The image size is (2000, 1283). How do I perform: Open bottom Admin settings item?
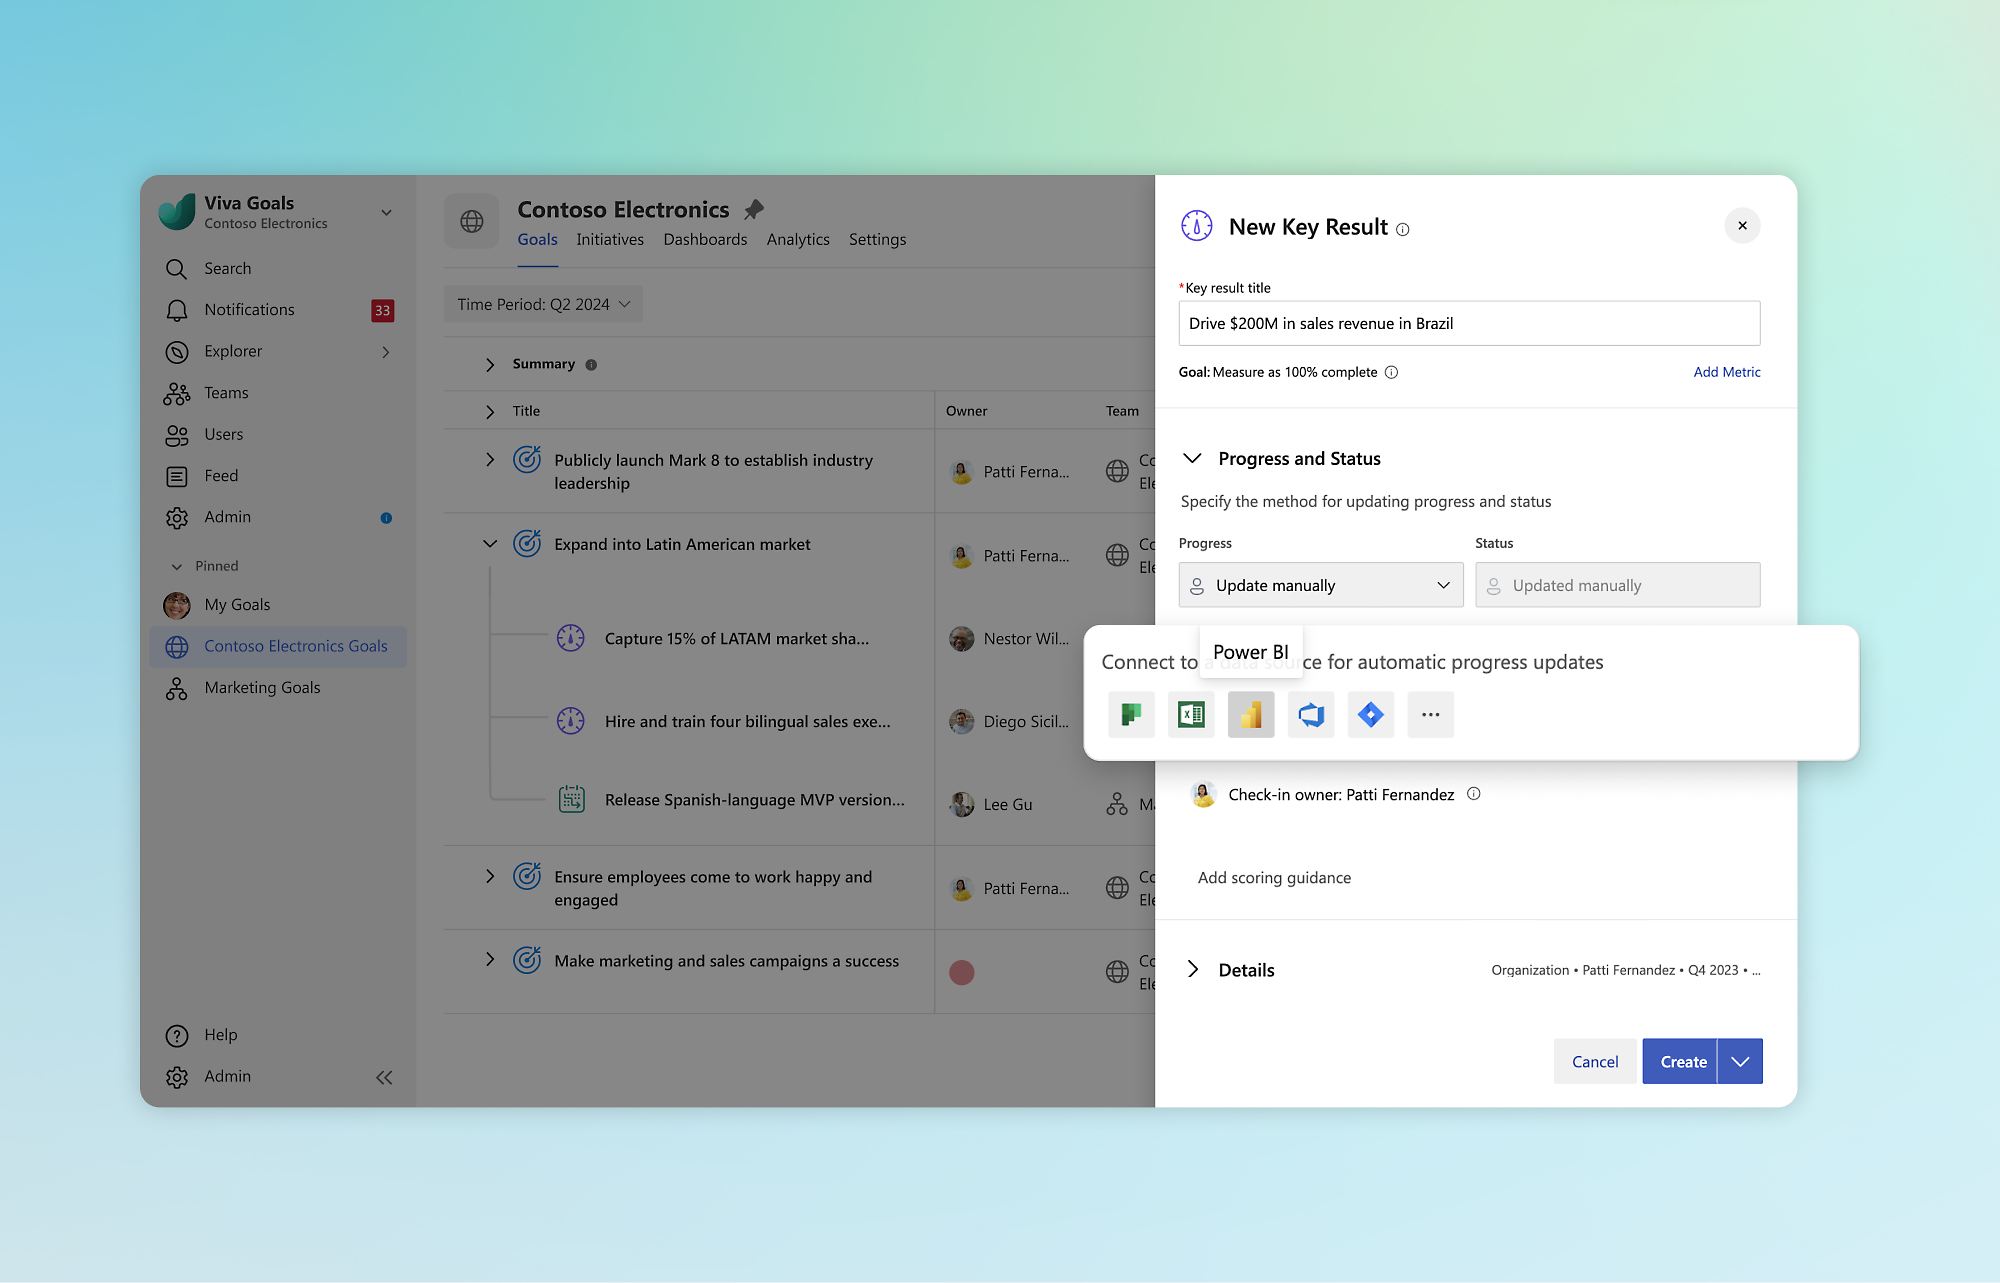pyautogui.click(x=228, y=1076)
